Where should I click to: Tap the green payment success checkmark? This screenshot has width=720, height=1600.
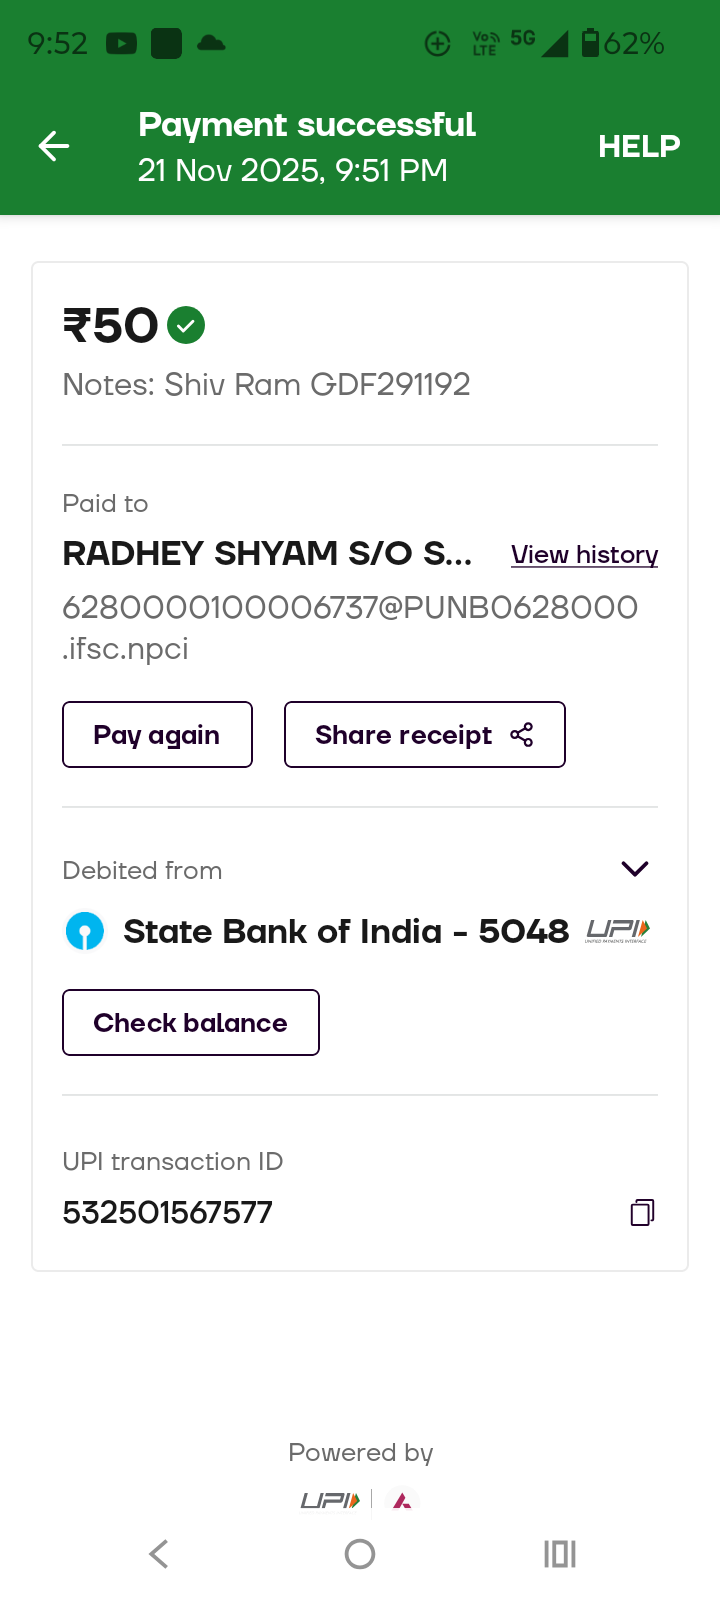(x=186, y=325)
